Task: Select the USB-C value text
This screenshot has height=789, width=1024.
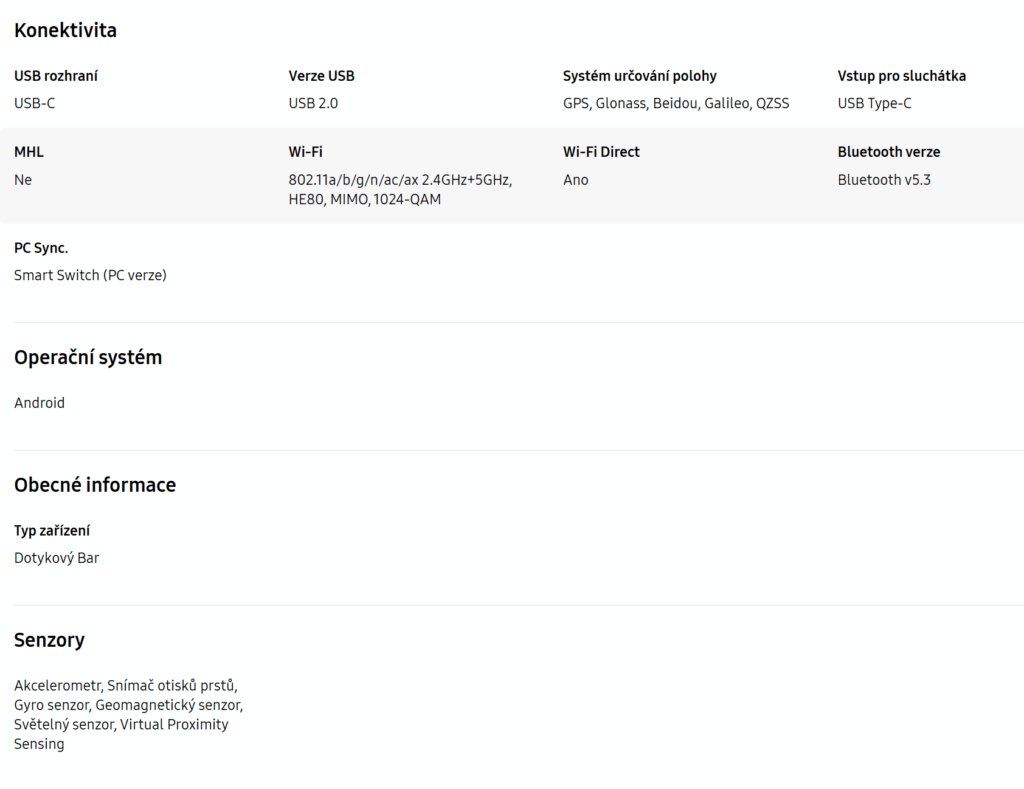Action: click(x=35, y=103)
